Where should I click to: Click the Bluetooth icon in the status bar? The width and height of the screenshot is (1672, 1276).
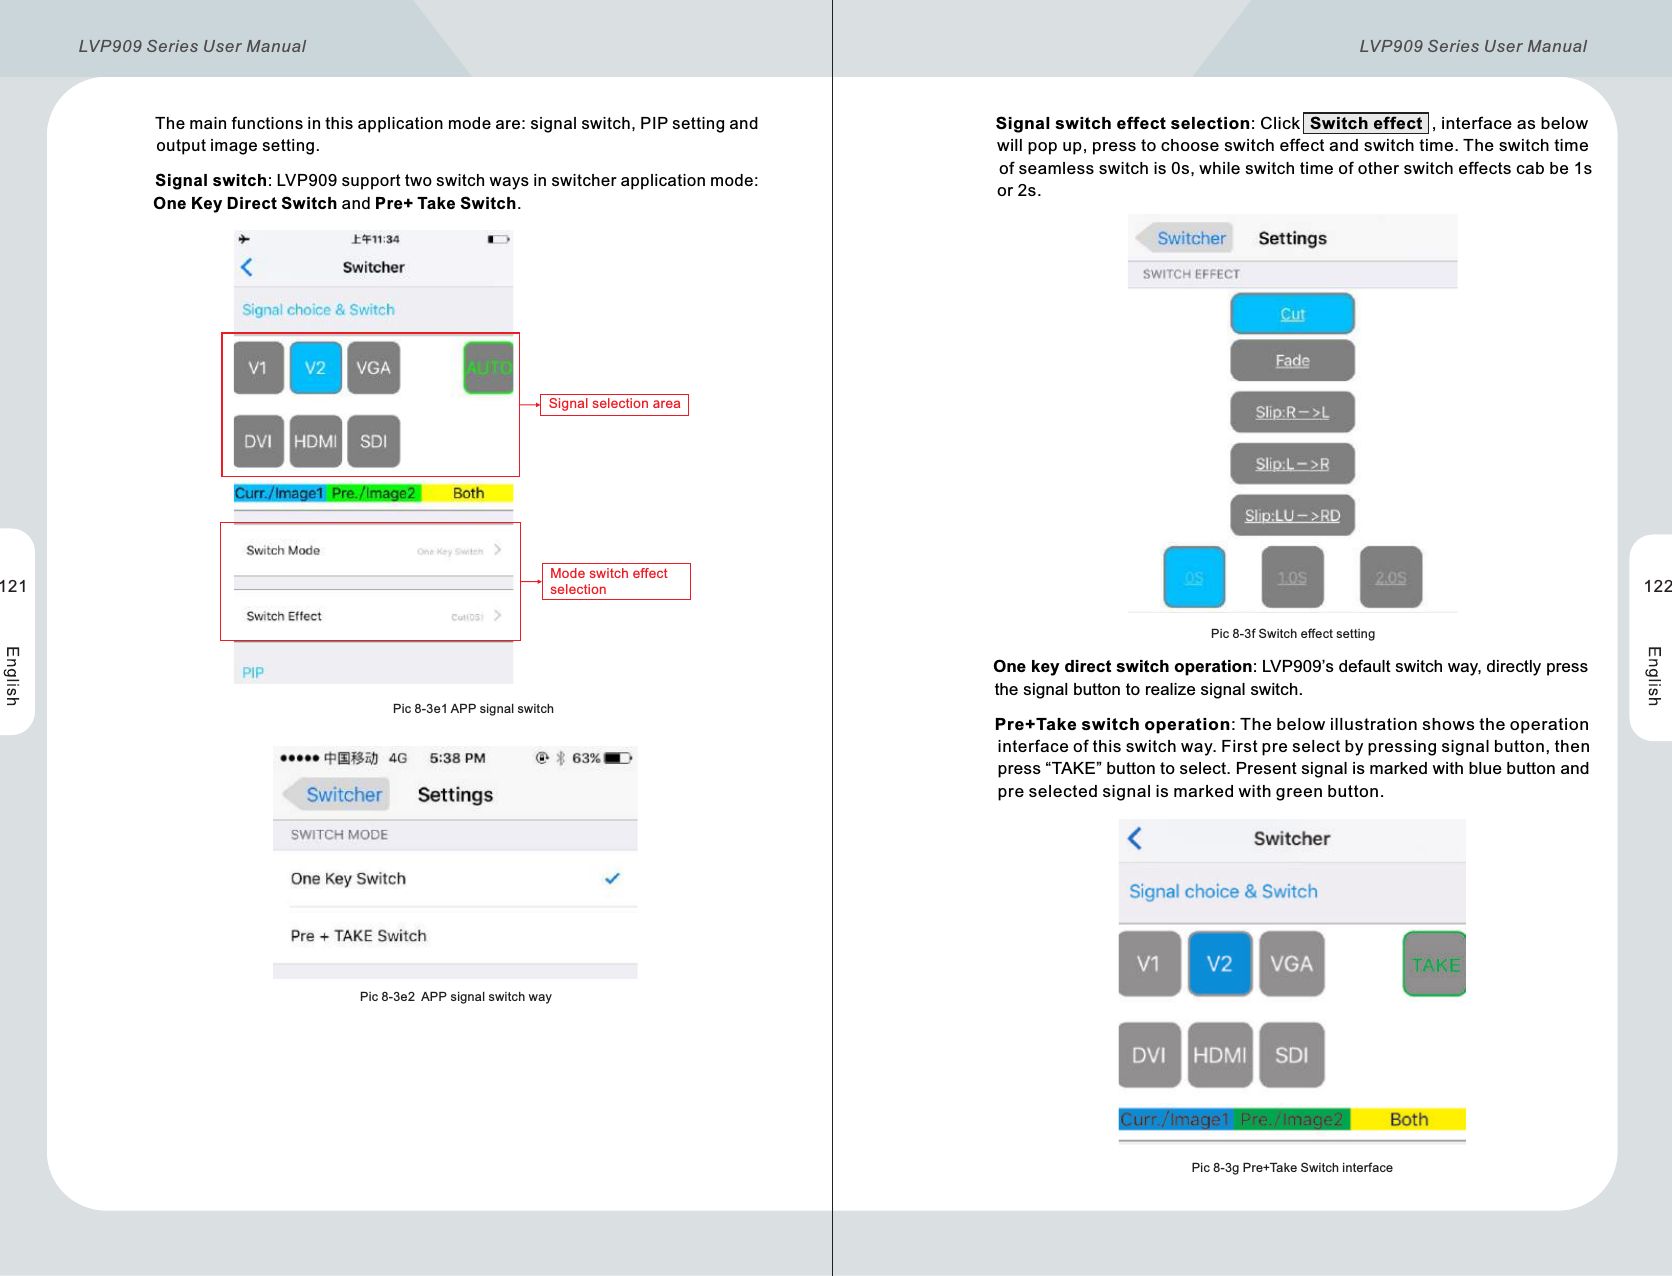click(560, 758)
